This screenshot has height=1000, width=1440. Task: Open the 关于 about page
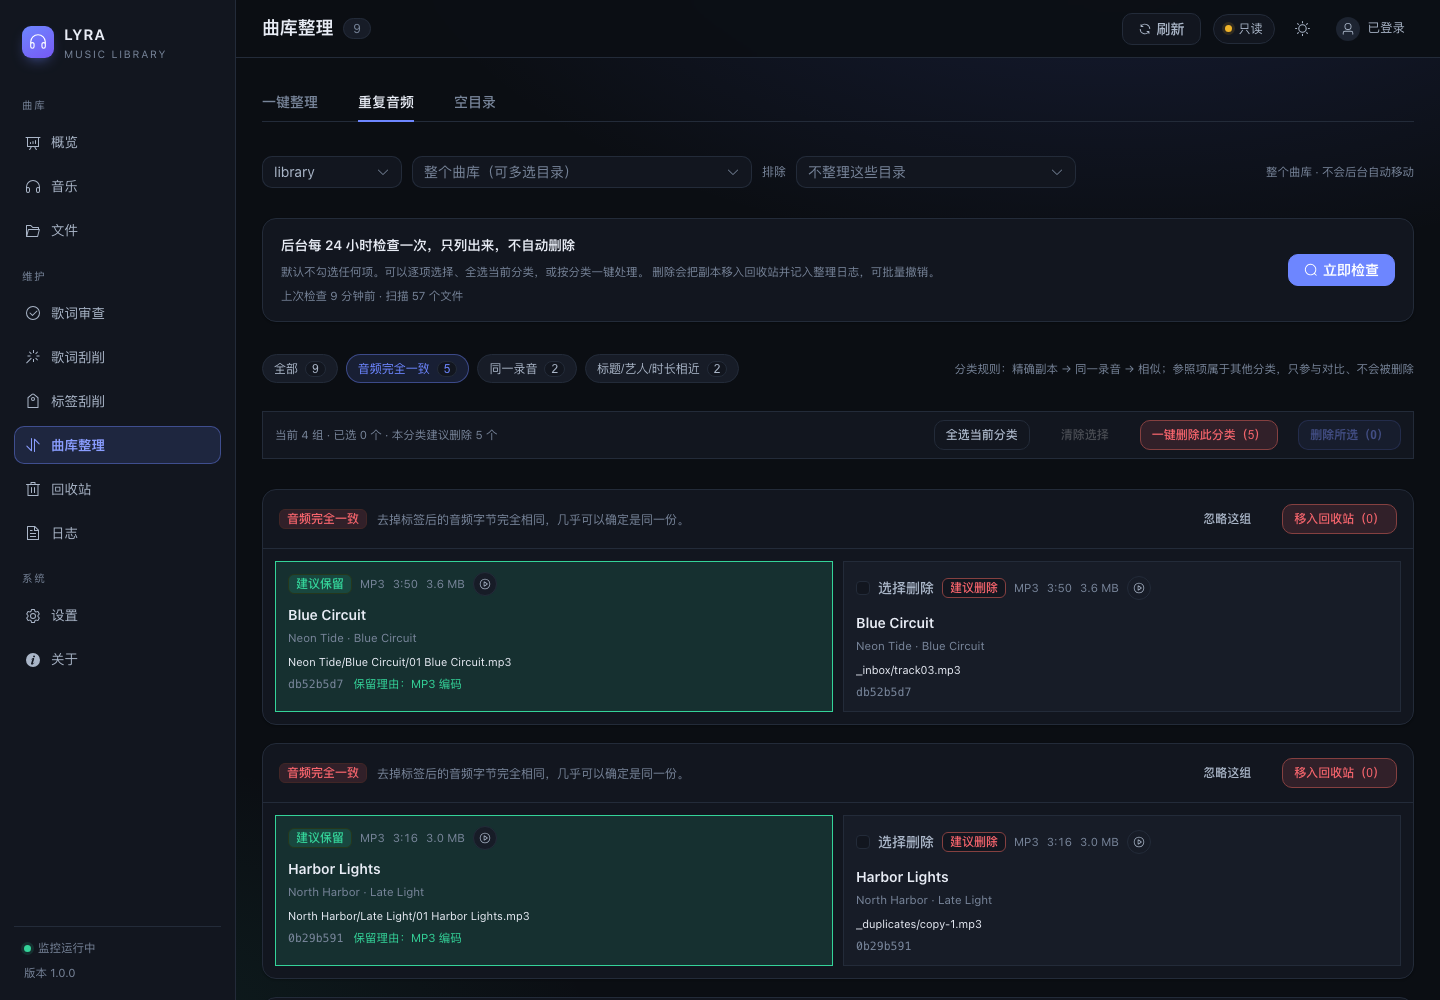(x=117, y=659)
